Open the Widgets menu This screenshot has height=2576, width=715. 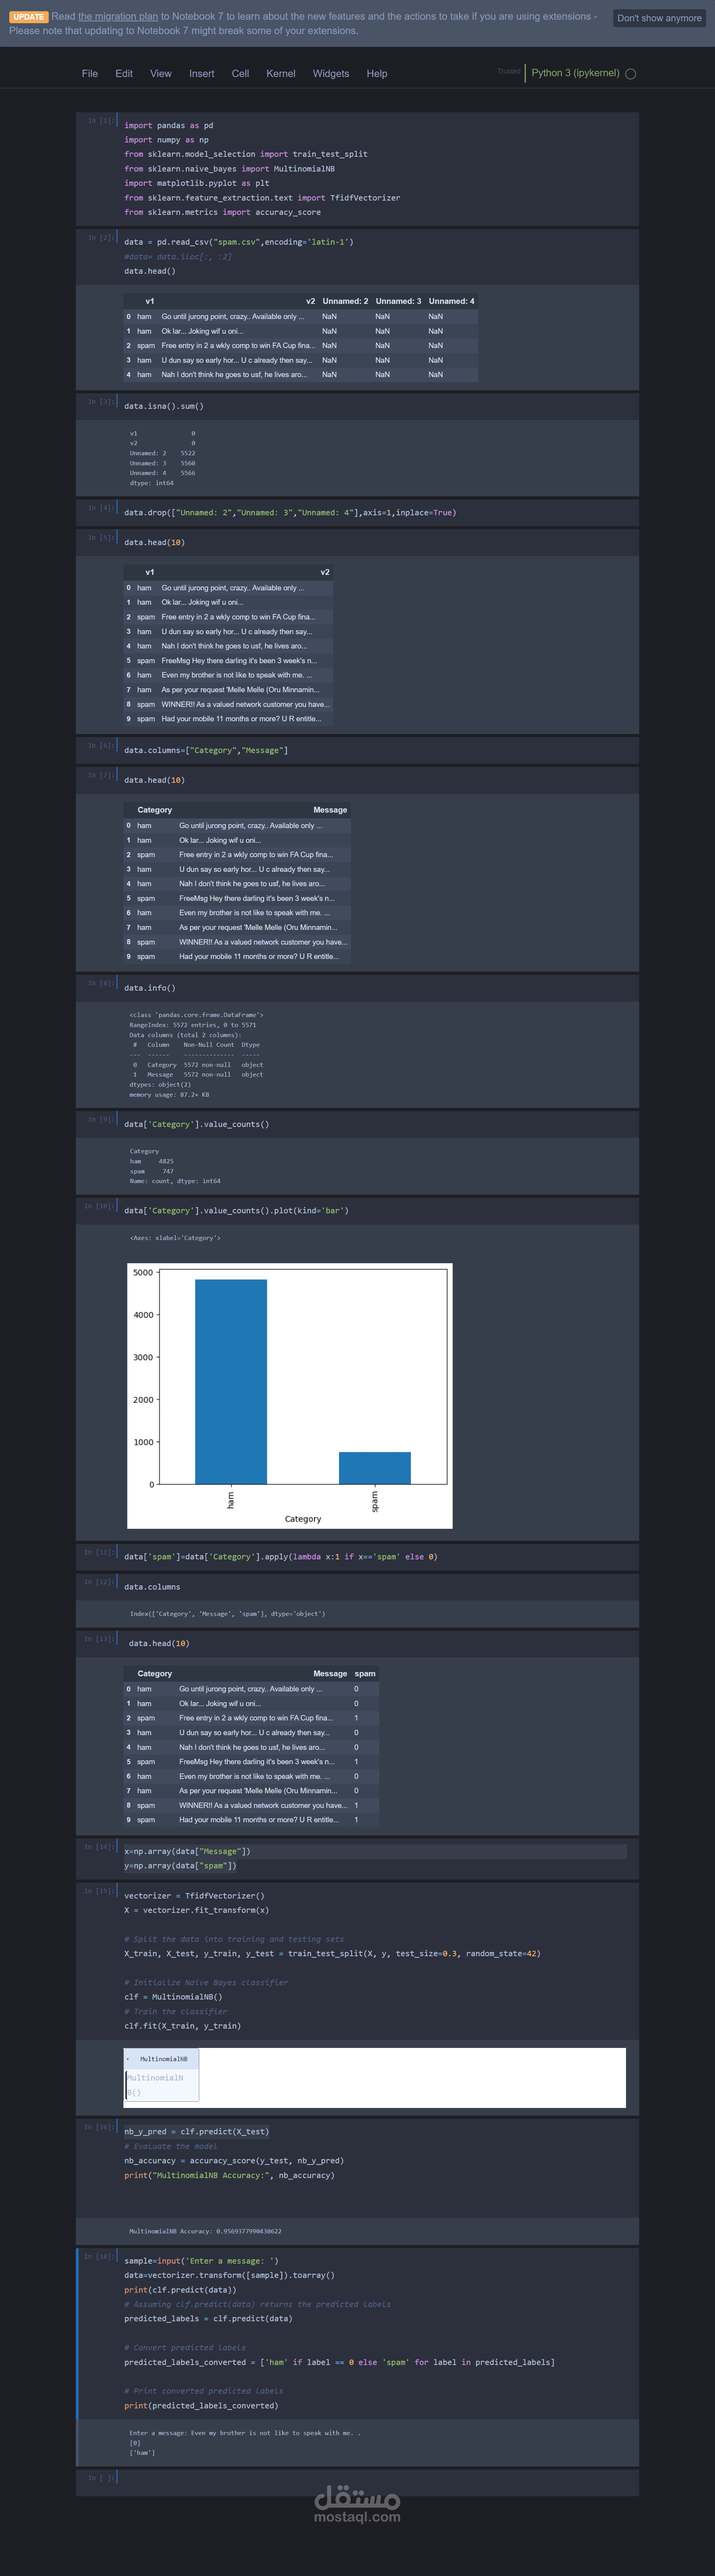[x=331, y=74]
